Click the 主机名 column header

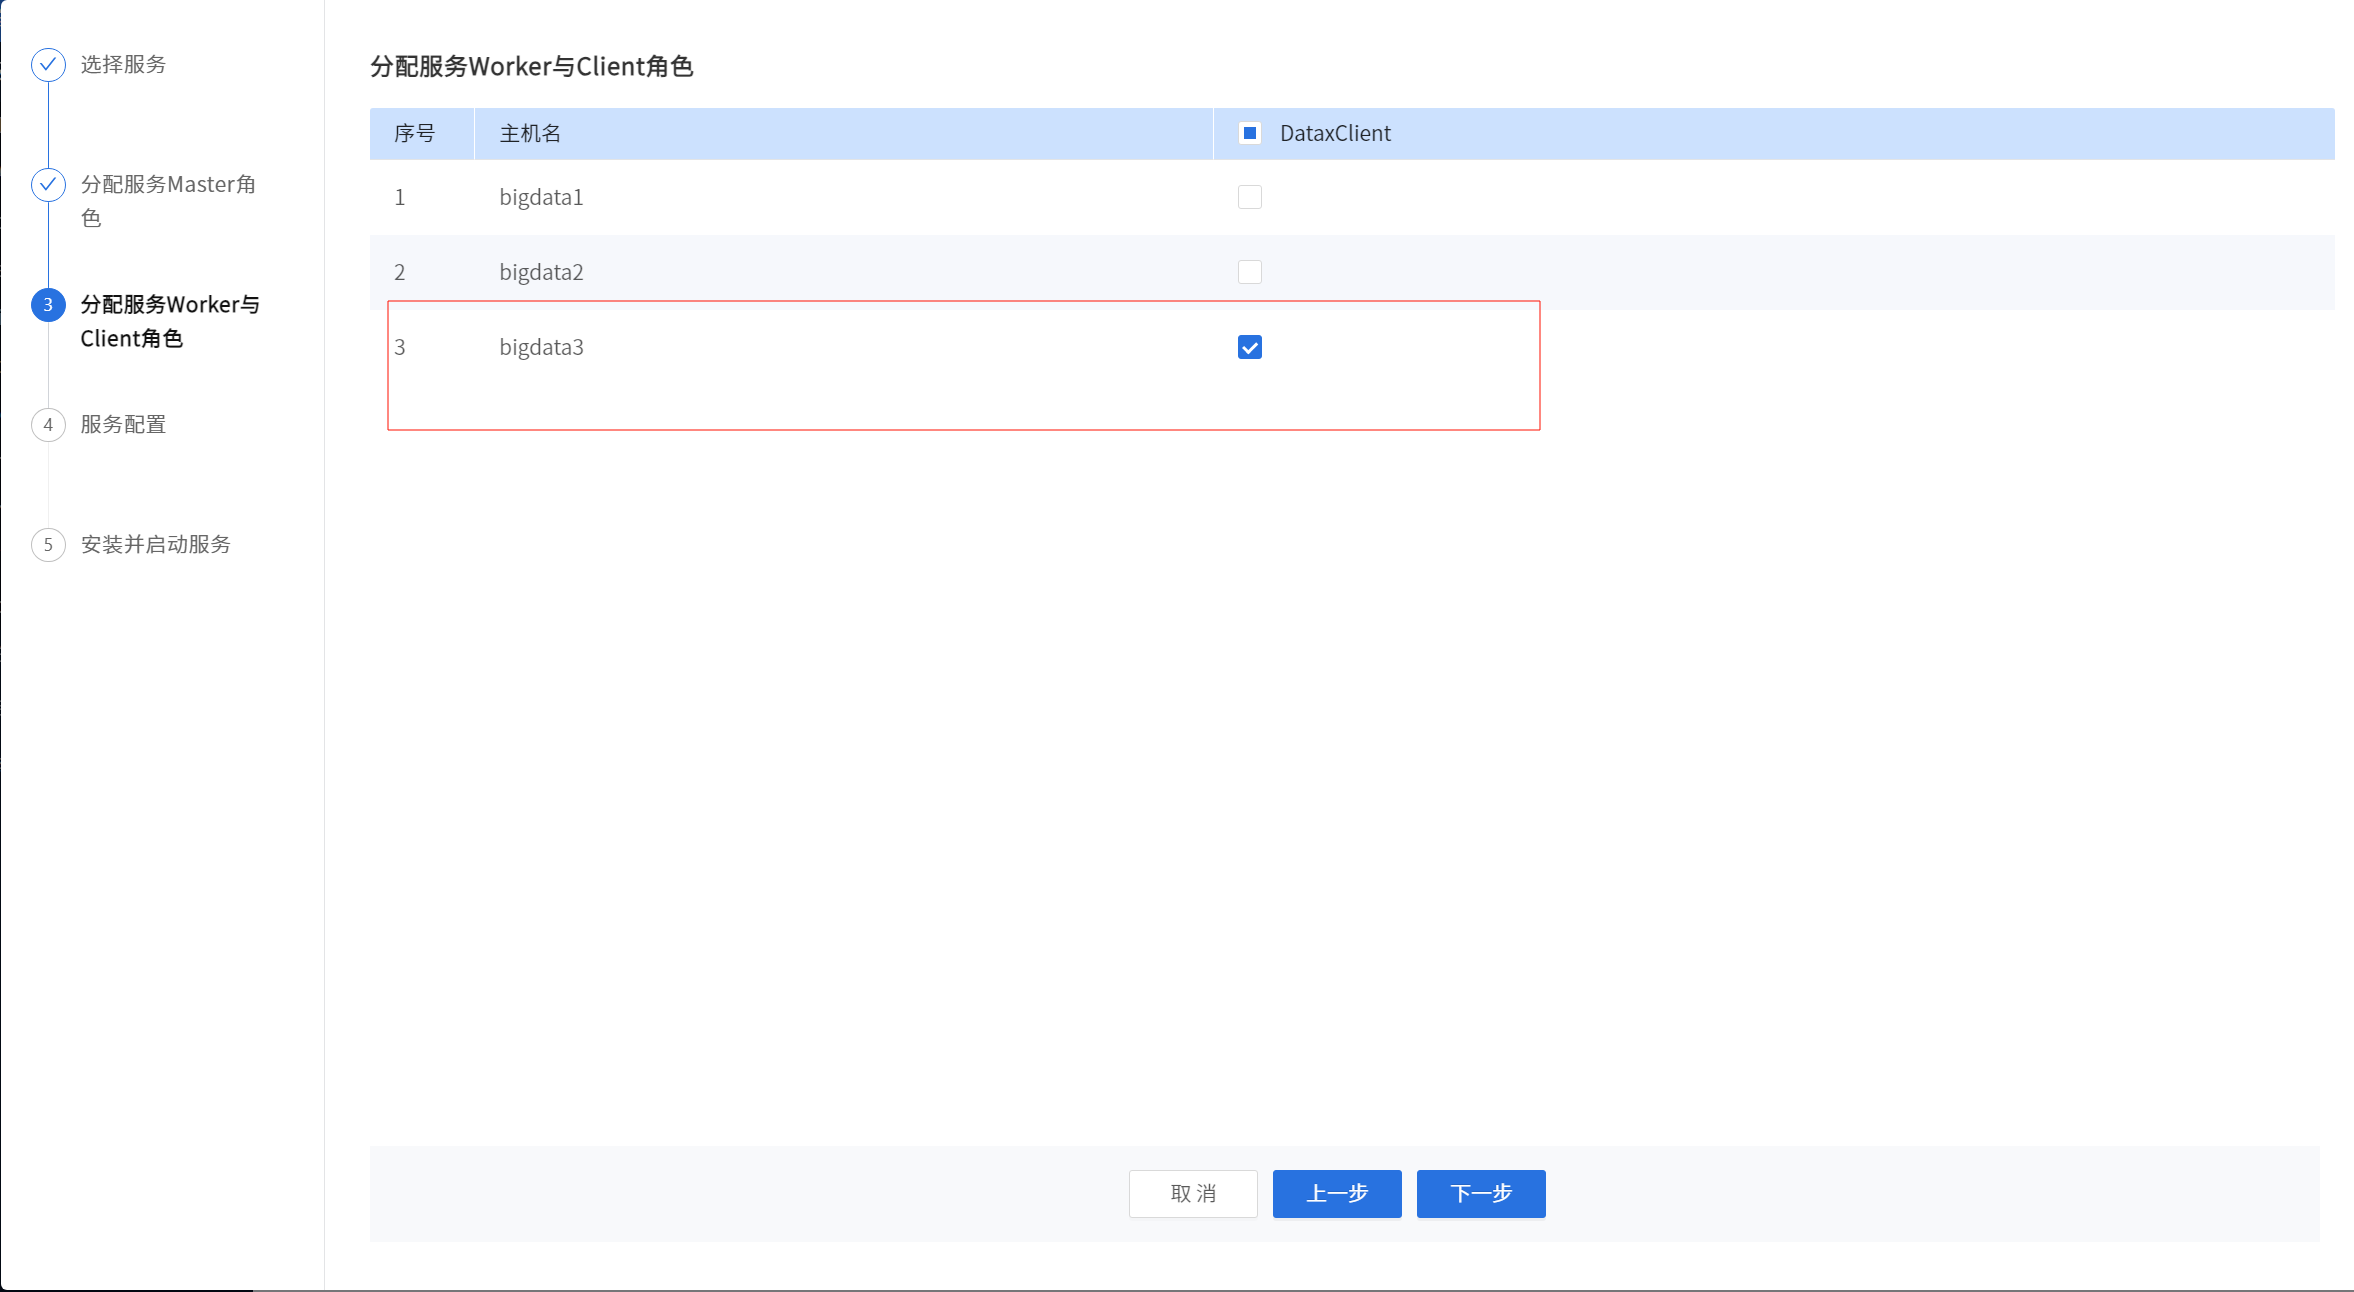pyautogui.click(x=530, y=133)
